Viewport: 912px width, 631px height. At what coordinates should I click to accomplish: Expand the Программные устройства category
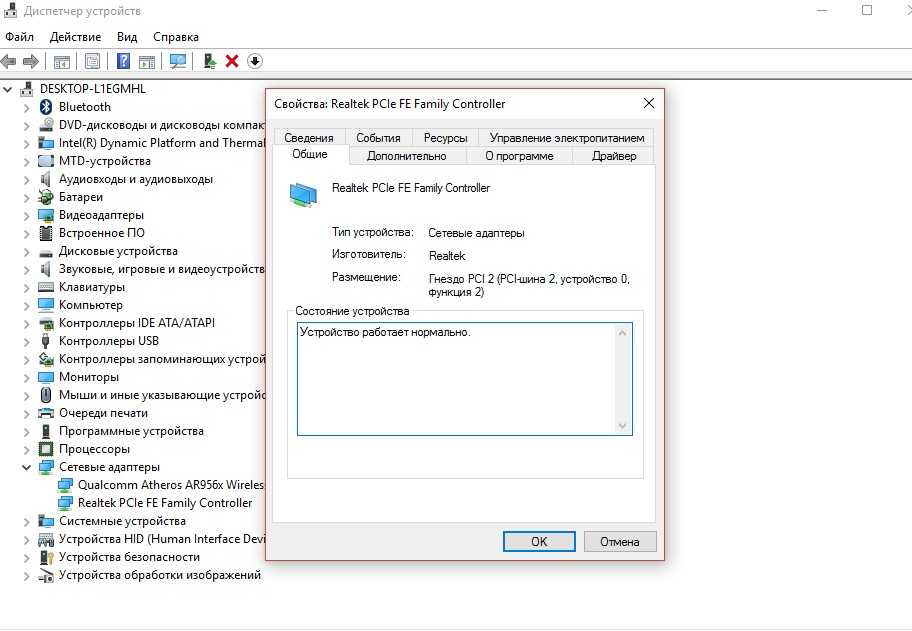(x=26, y=432)
